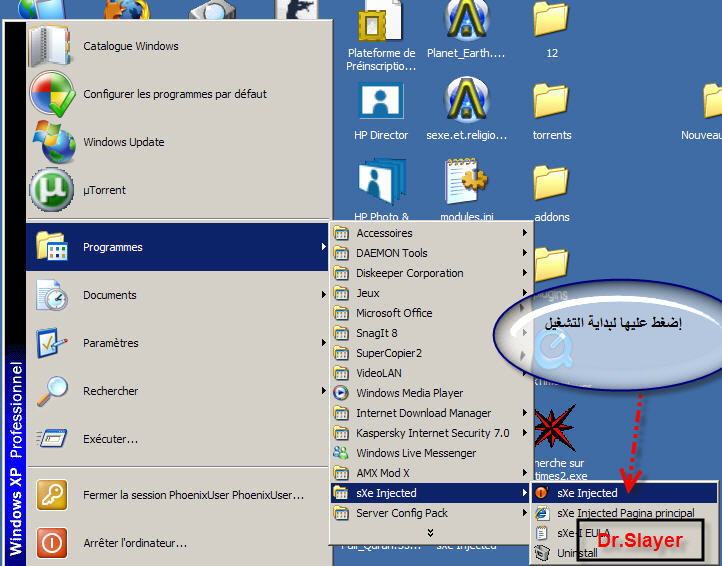Open Server Config Pack group
The width and height of the screenshot is (722, 566).
pos(432,513)
